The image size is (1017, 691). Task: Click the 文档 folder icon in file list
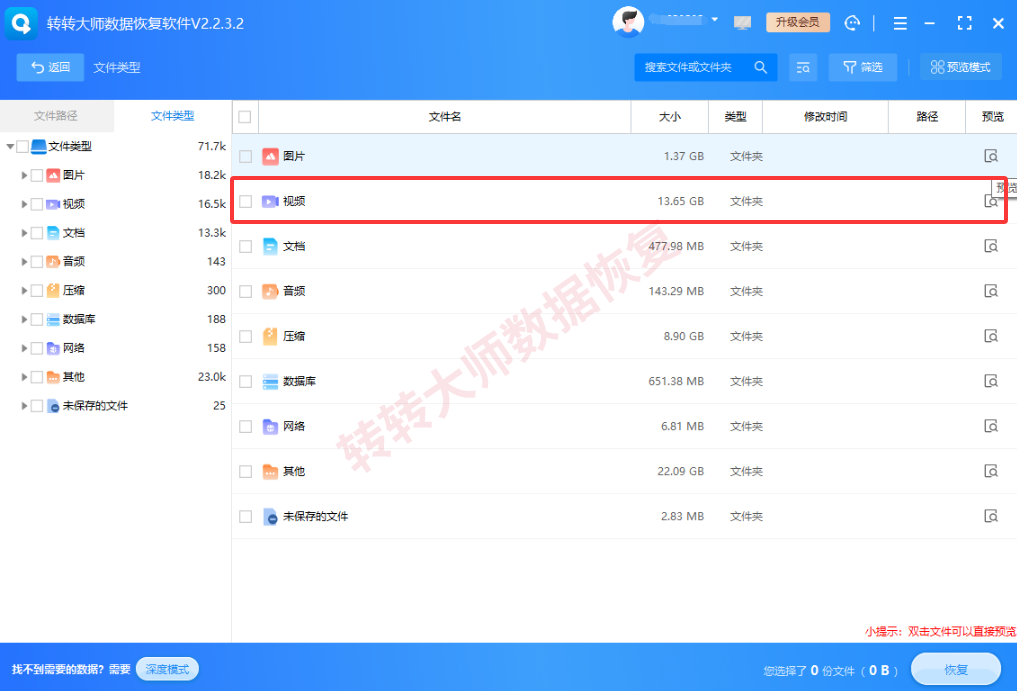pos(270,247)
